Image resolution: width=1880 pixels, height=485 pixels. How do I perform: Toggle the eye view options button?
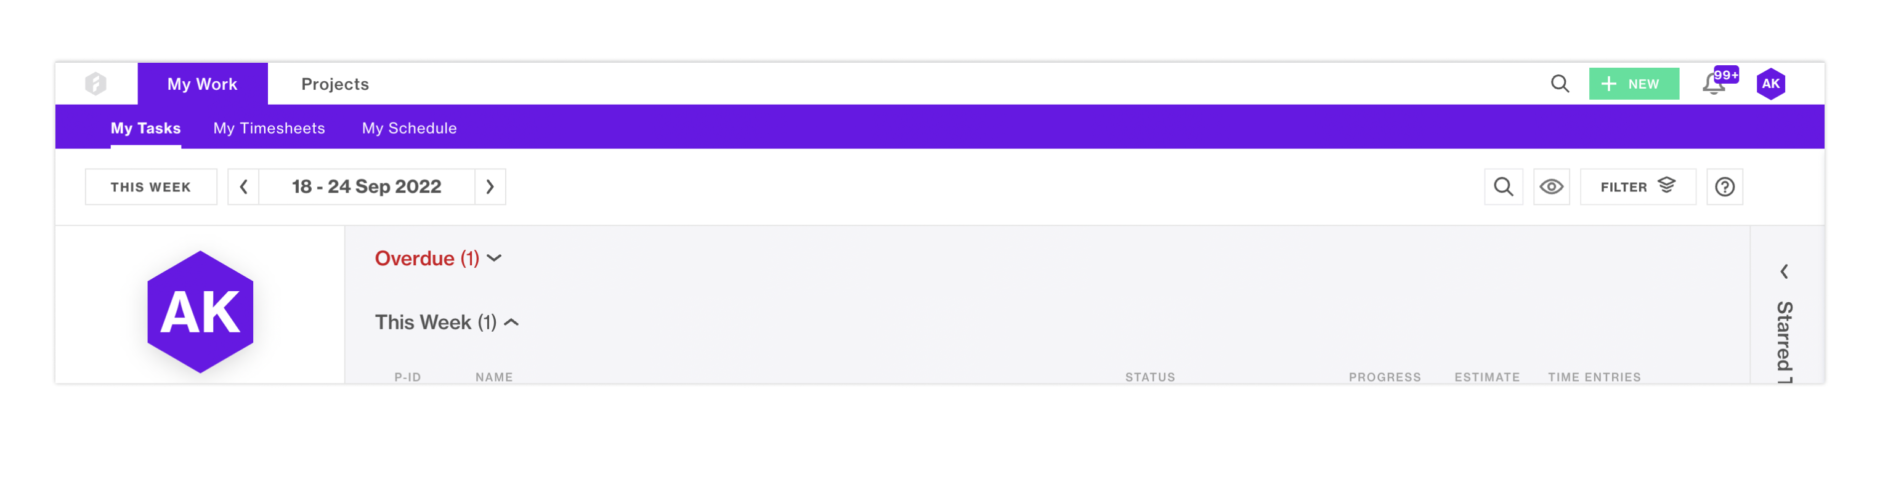coord(1552,187)
